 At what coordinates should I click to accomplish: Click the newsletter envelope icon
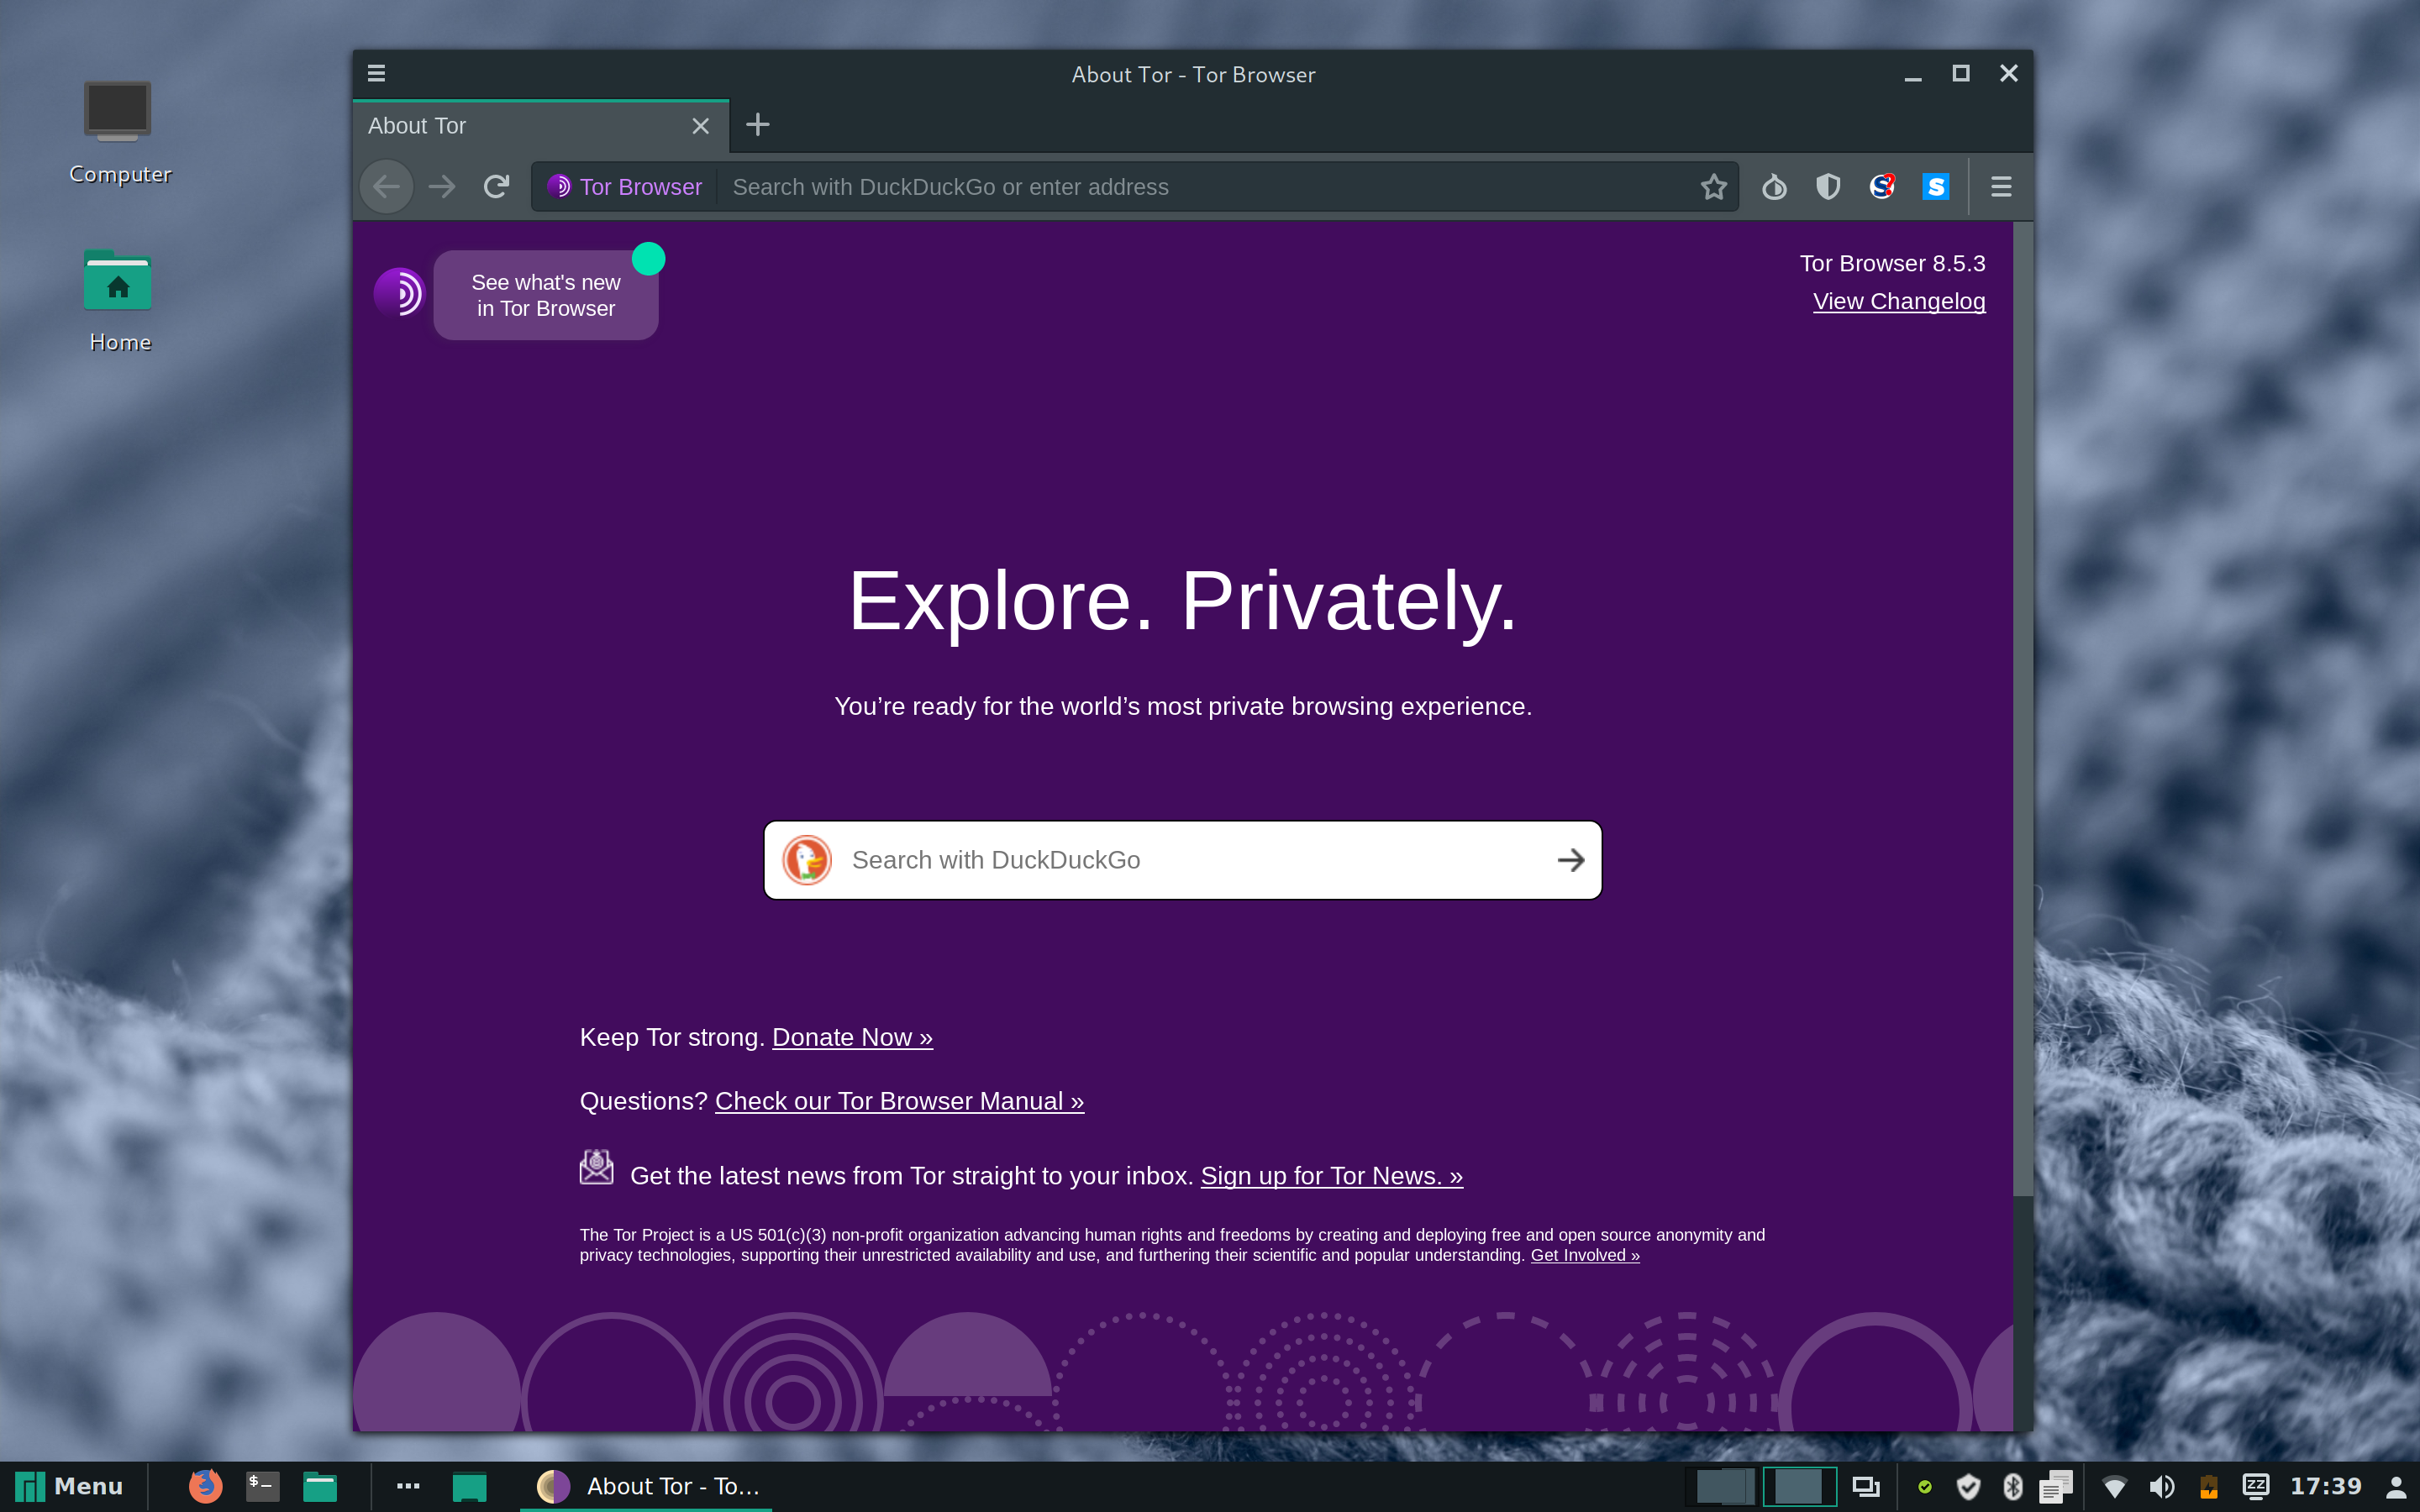click(597, 1167)
